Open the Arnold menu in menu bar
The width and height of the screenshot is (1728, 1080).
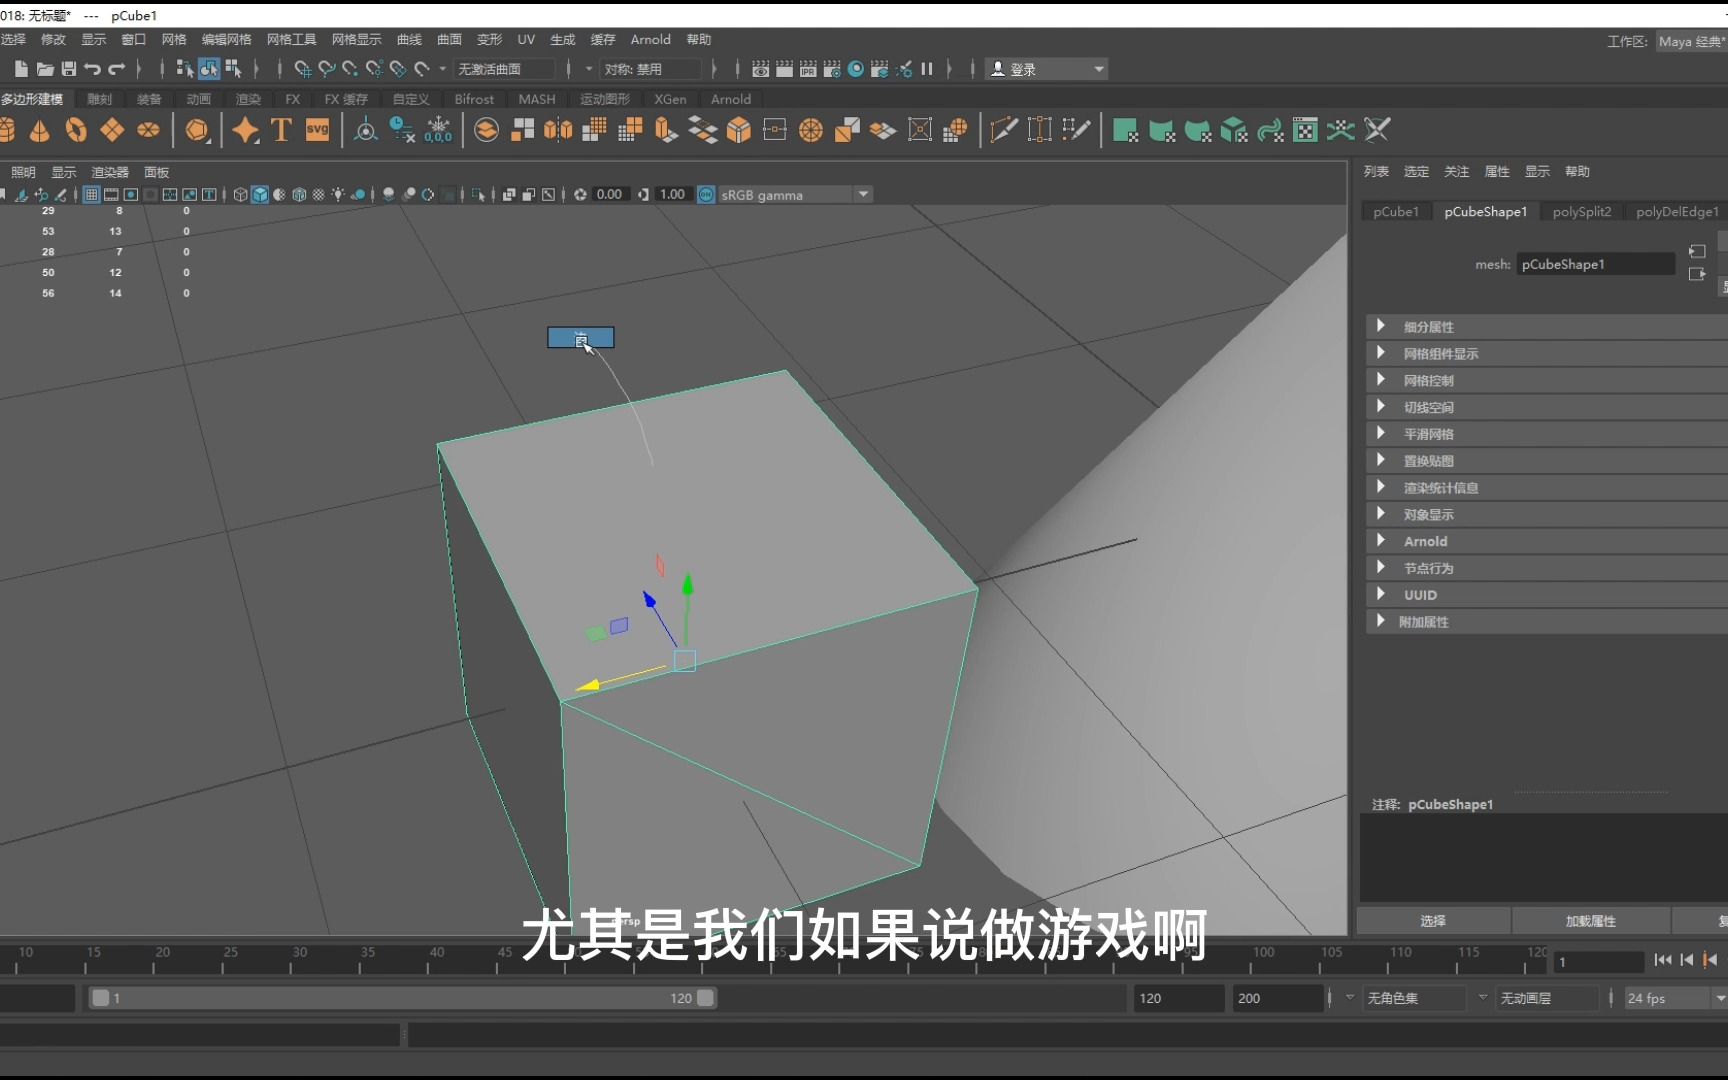click(x=650, y=39)
